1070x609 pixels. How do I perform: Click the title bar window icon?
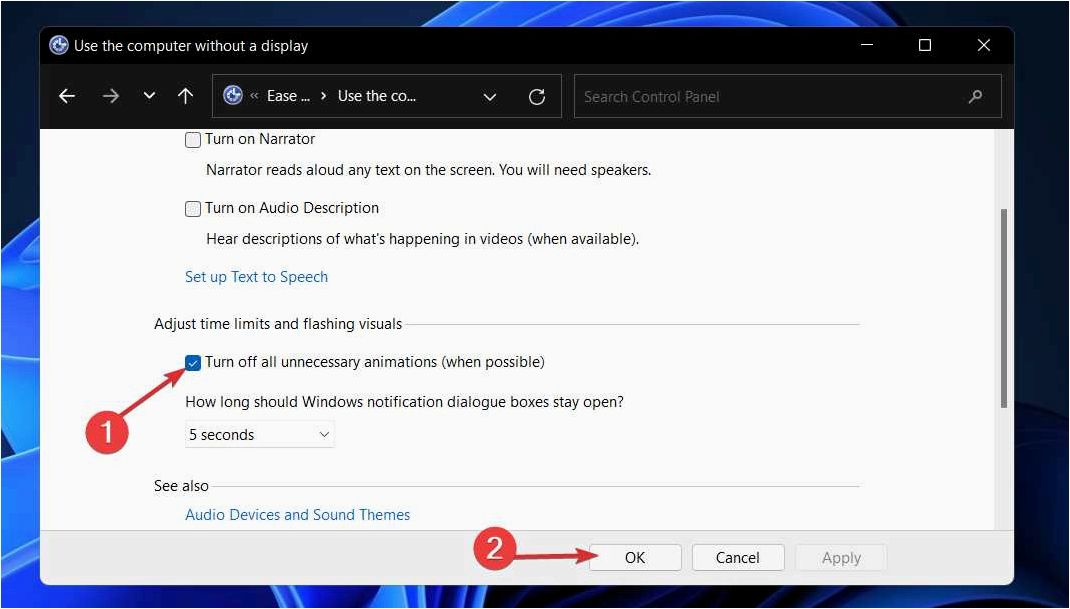[59, 46]
